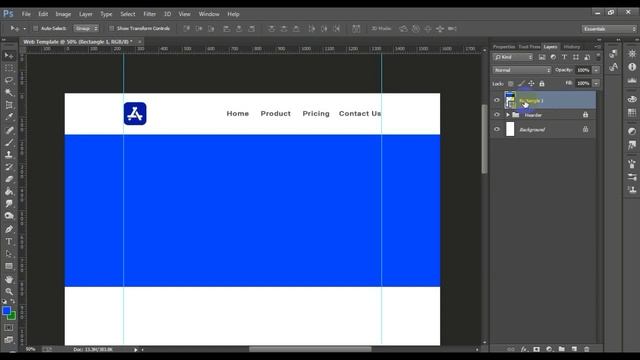Select the Clone Stamp tool

coord(9,155)
